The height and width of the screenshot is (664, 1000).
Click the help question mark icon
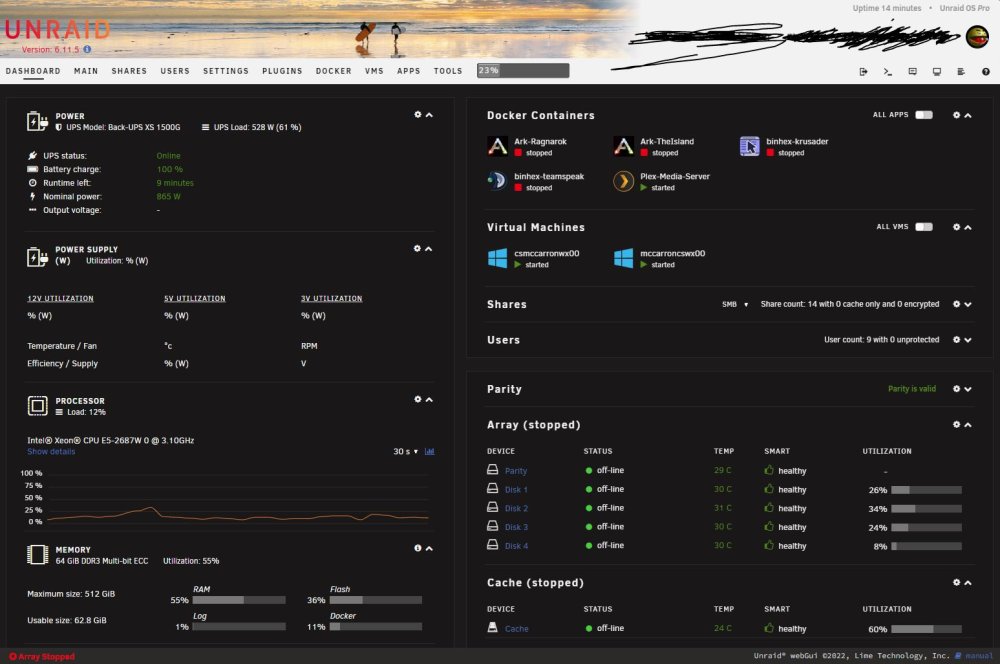click(x=985, y=71)
